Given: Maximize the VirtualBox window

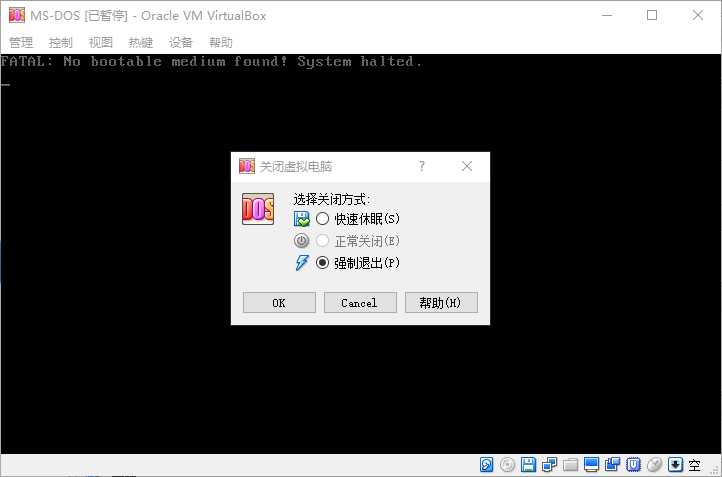Looking at the screenshot, I should tap(652, 15).
